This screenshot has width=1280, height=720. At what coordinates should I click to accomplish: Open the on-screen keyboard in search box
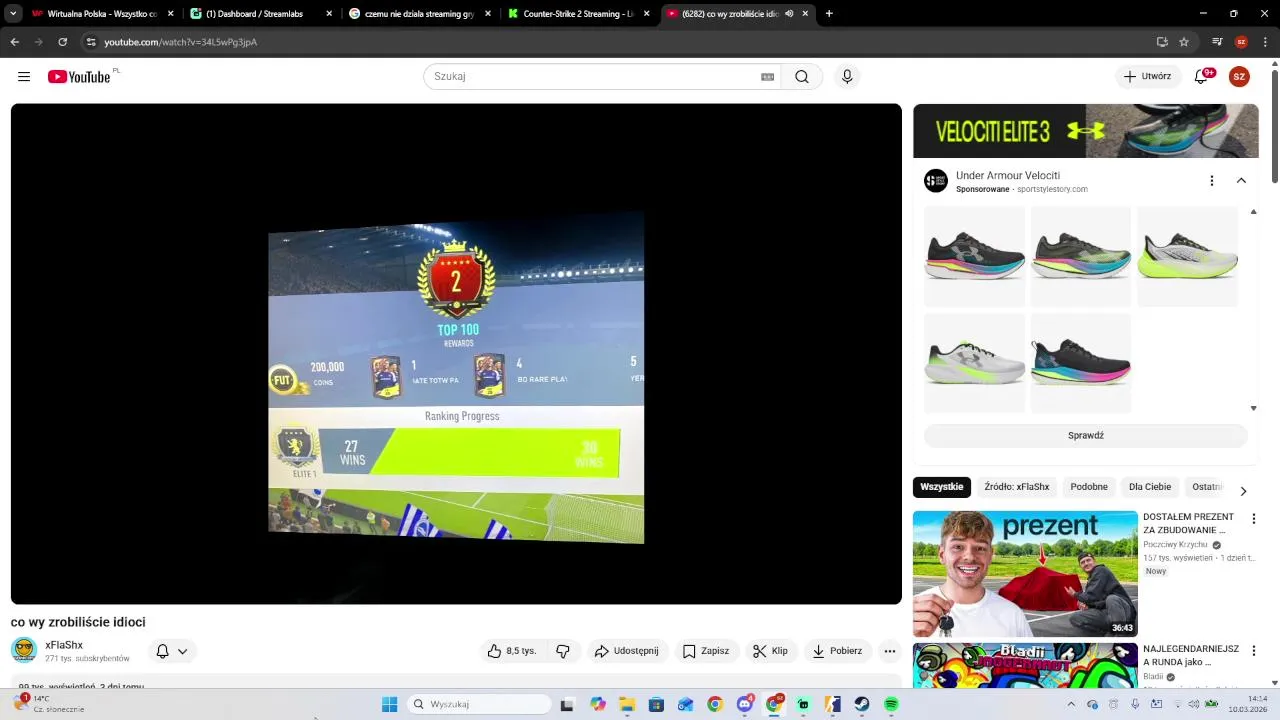point(768,77)
